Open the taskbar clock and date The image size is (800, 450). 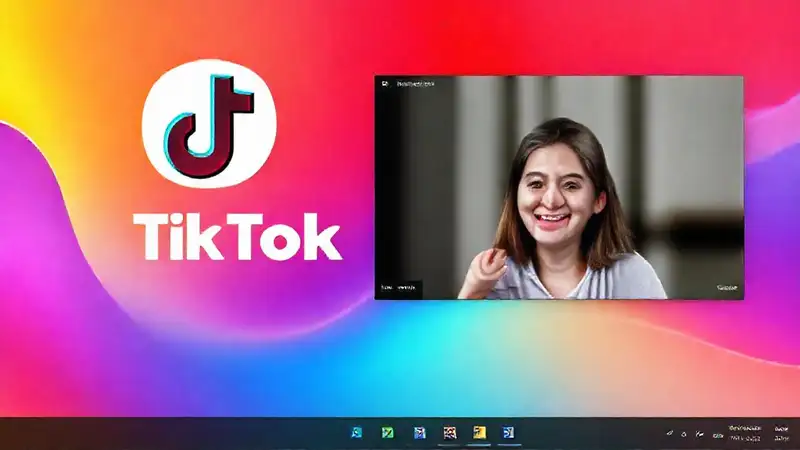click(x=745, y=433)
